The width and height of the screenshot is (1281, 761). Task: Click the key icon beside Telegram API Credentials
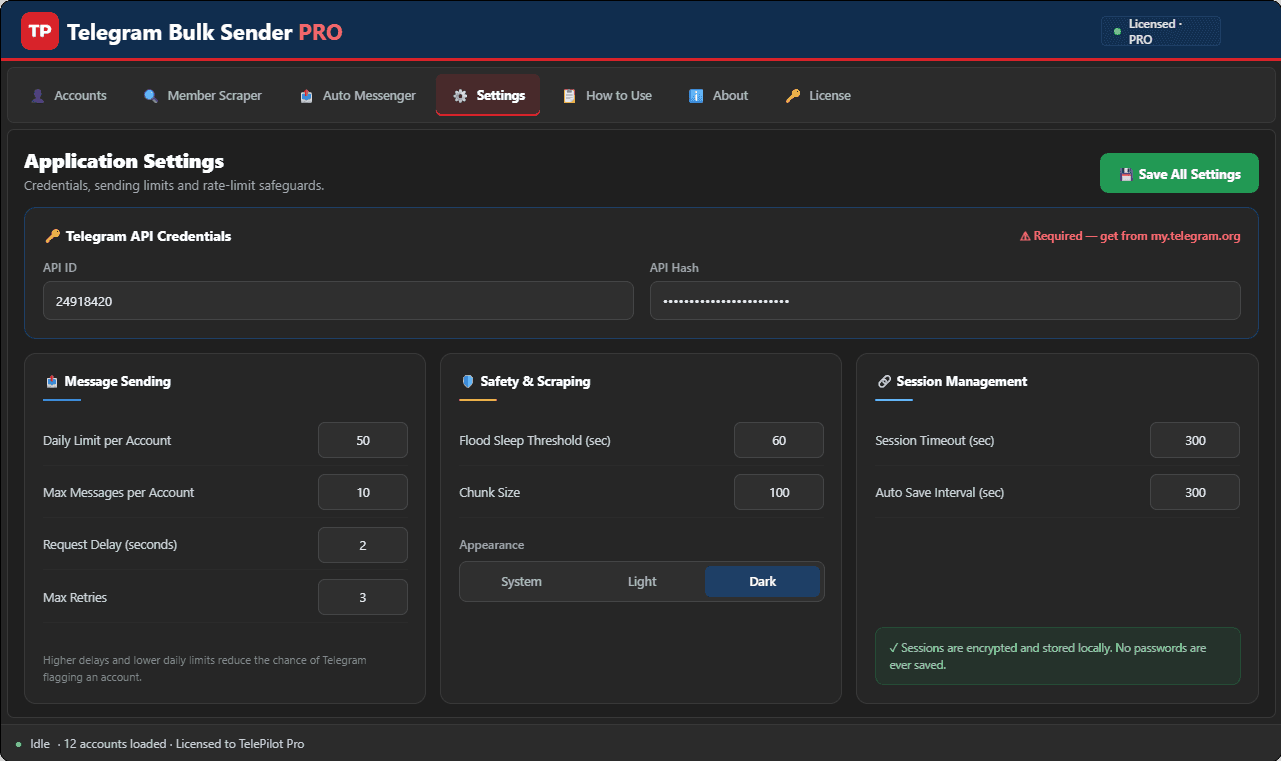pyautogui.click(x=52, y=237)
